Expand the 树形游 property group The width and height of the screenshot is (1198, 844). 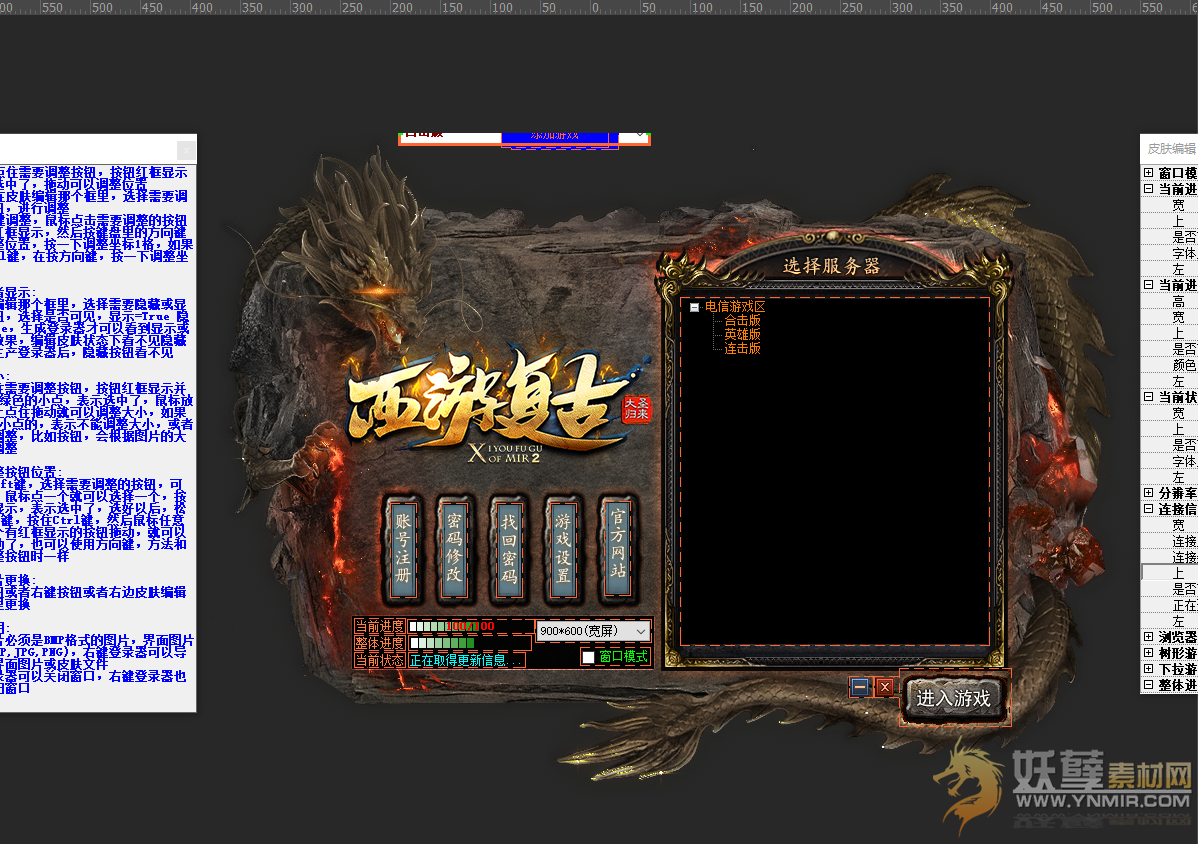[x=1148, y=652]
